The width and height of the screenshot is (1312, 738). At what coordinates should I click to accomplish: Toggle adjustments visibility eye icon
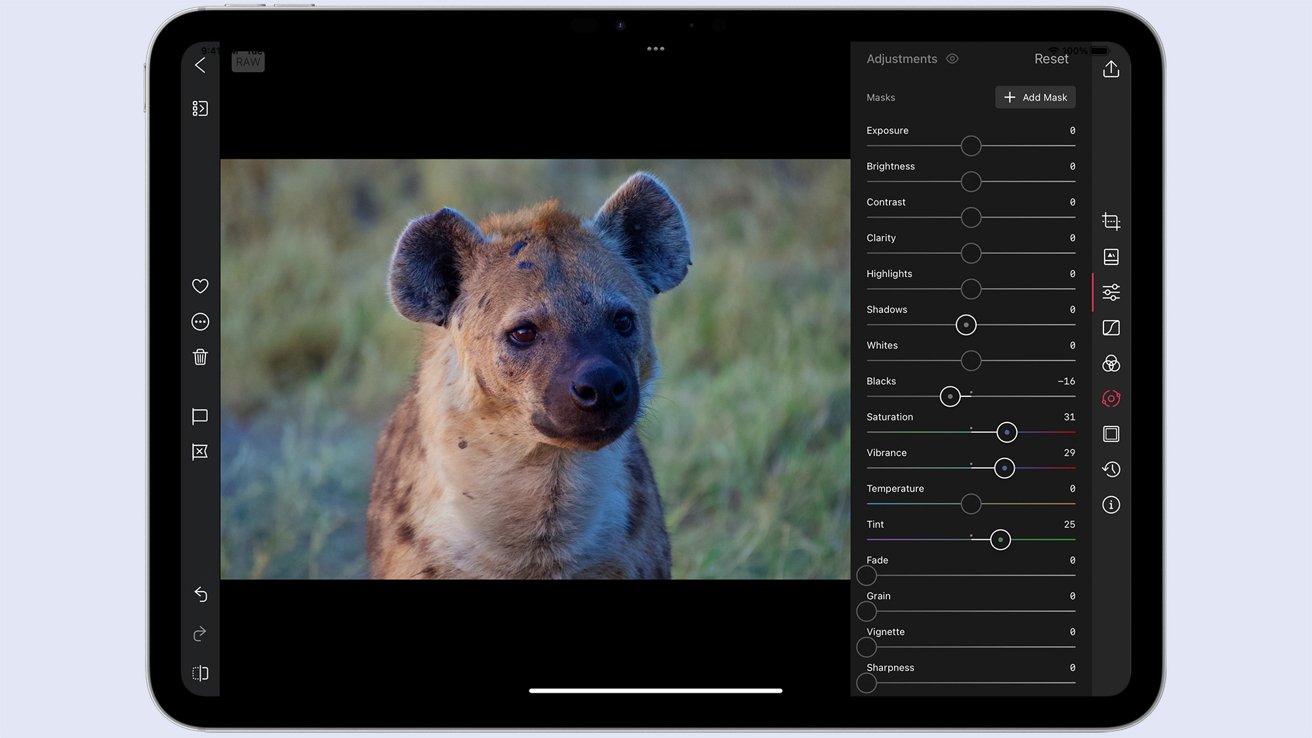click(952, 59)
